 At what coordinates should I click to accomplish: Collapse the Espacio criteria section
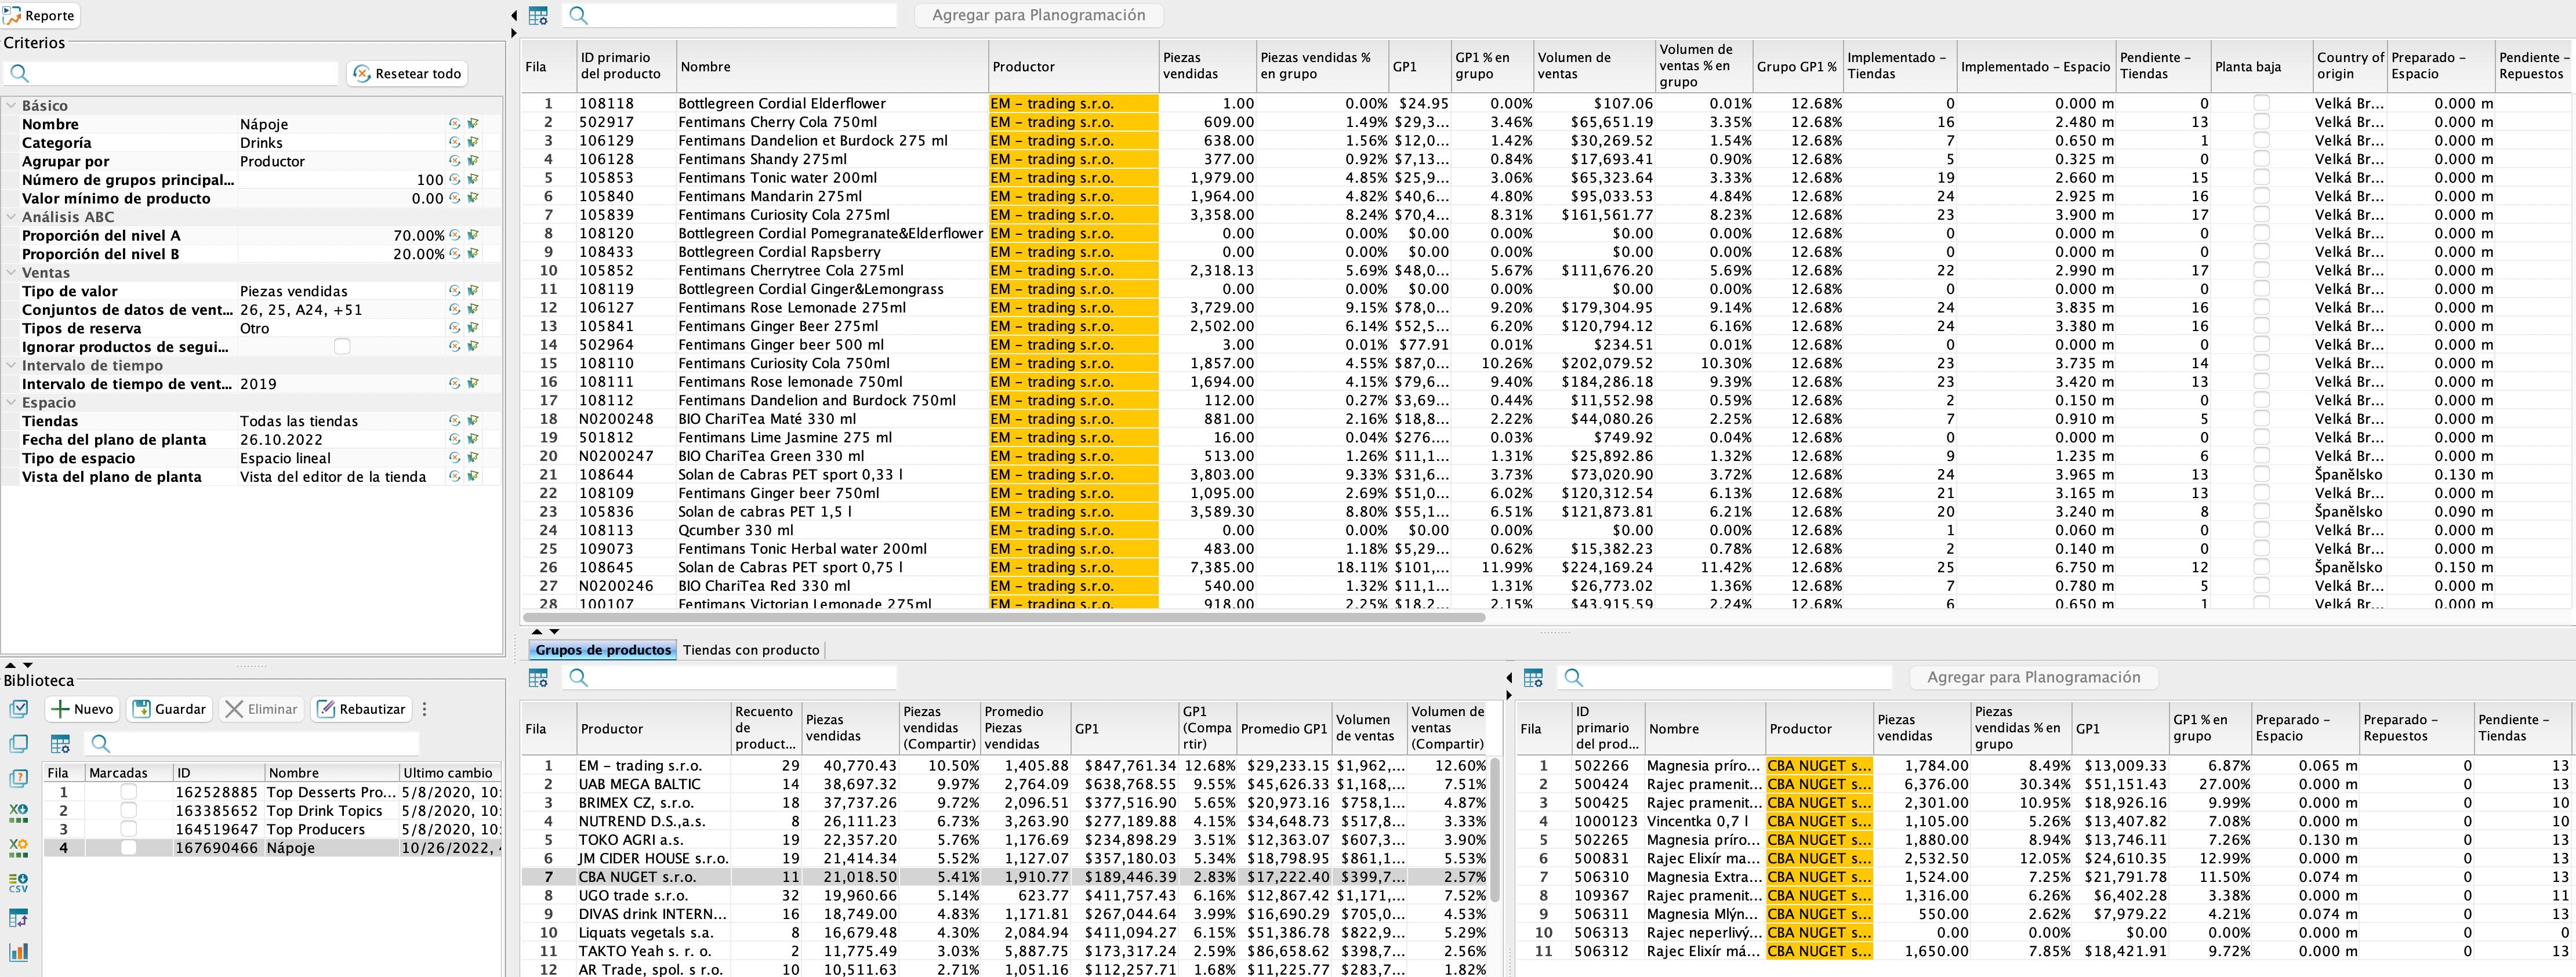pyautogui.click(x=10, y=402)
